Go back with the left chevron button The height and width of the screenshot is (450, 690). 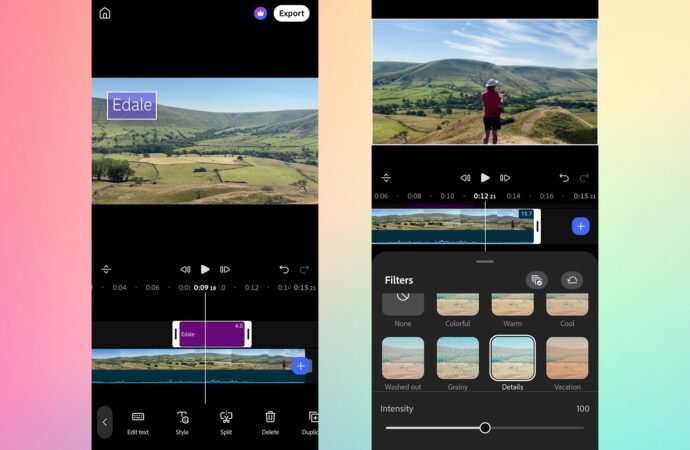point(105,422)
